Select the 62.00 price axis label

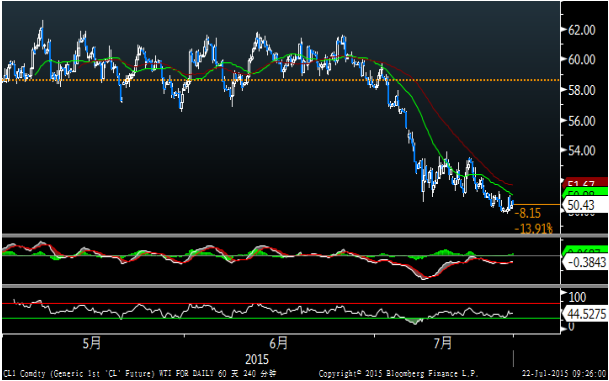[581, 30]
